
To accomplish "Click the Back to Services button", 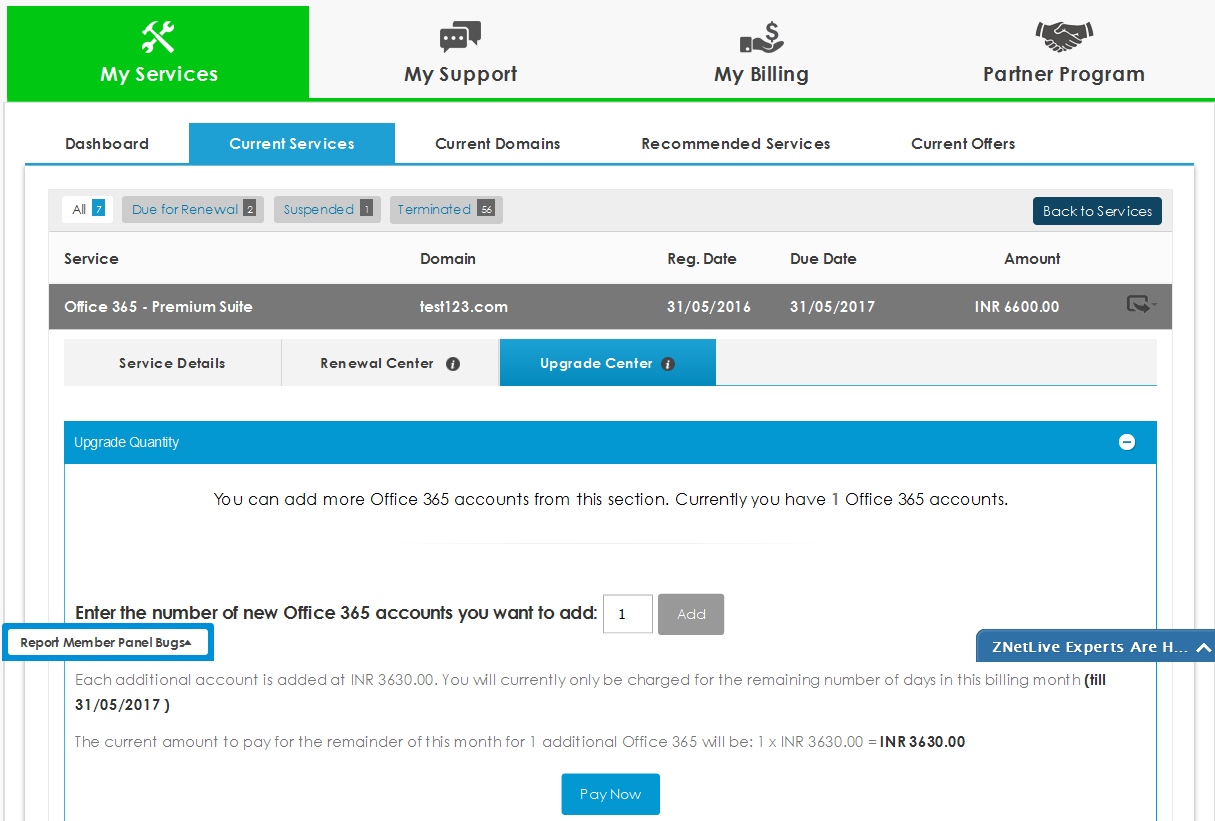I will click(x=1097, y=210).
